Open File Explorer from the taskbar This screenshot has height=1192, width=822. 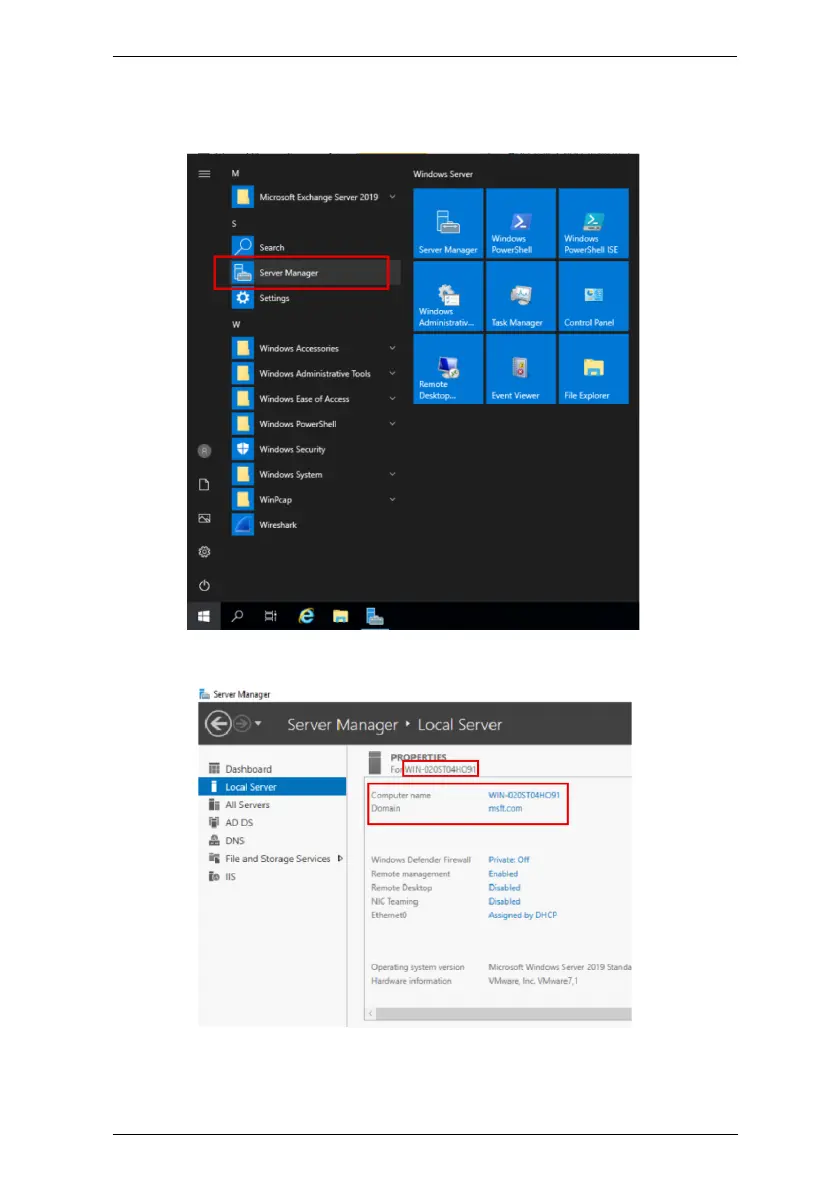tap(340, 617)
